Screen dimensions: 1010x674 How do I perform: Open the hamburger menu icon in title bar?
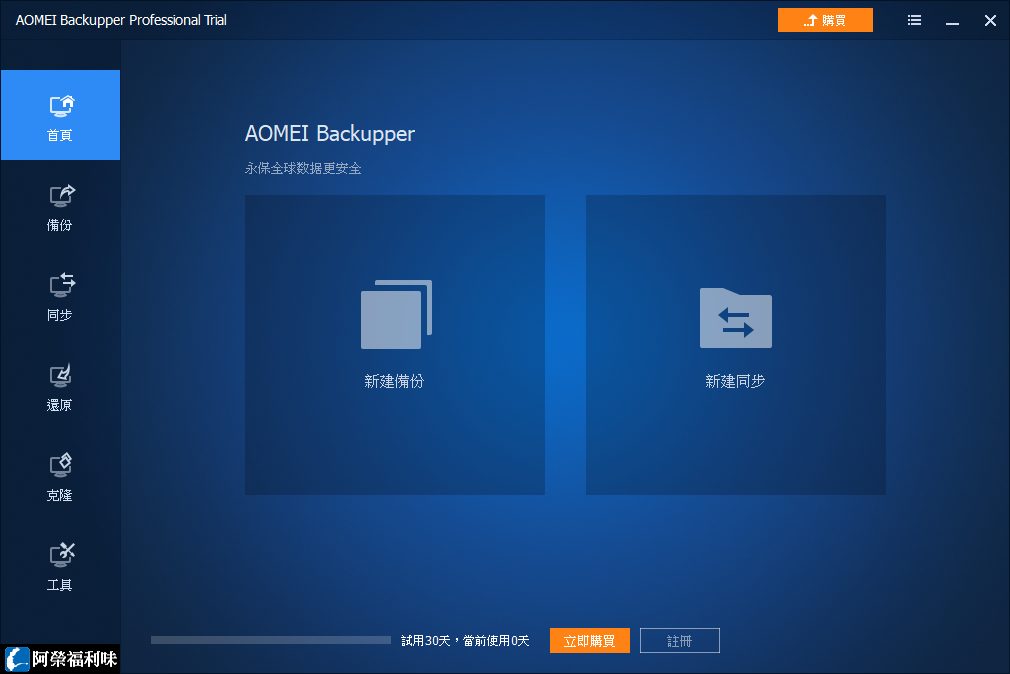click(913, 20)
